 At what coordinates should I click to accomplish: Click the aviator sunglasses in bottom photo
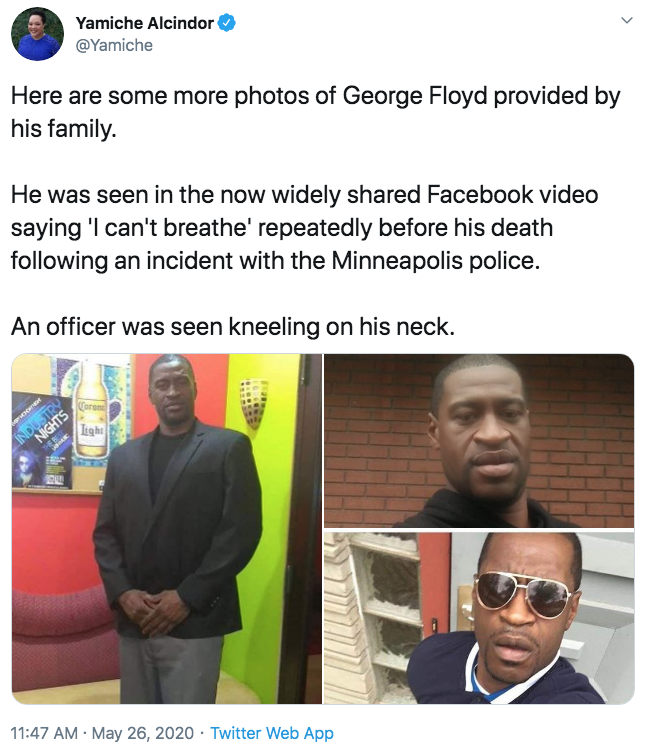(523, 592)
